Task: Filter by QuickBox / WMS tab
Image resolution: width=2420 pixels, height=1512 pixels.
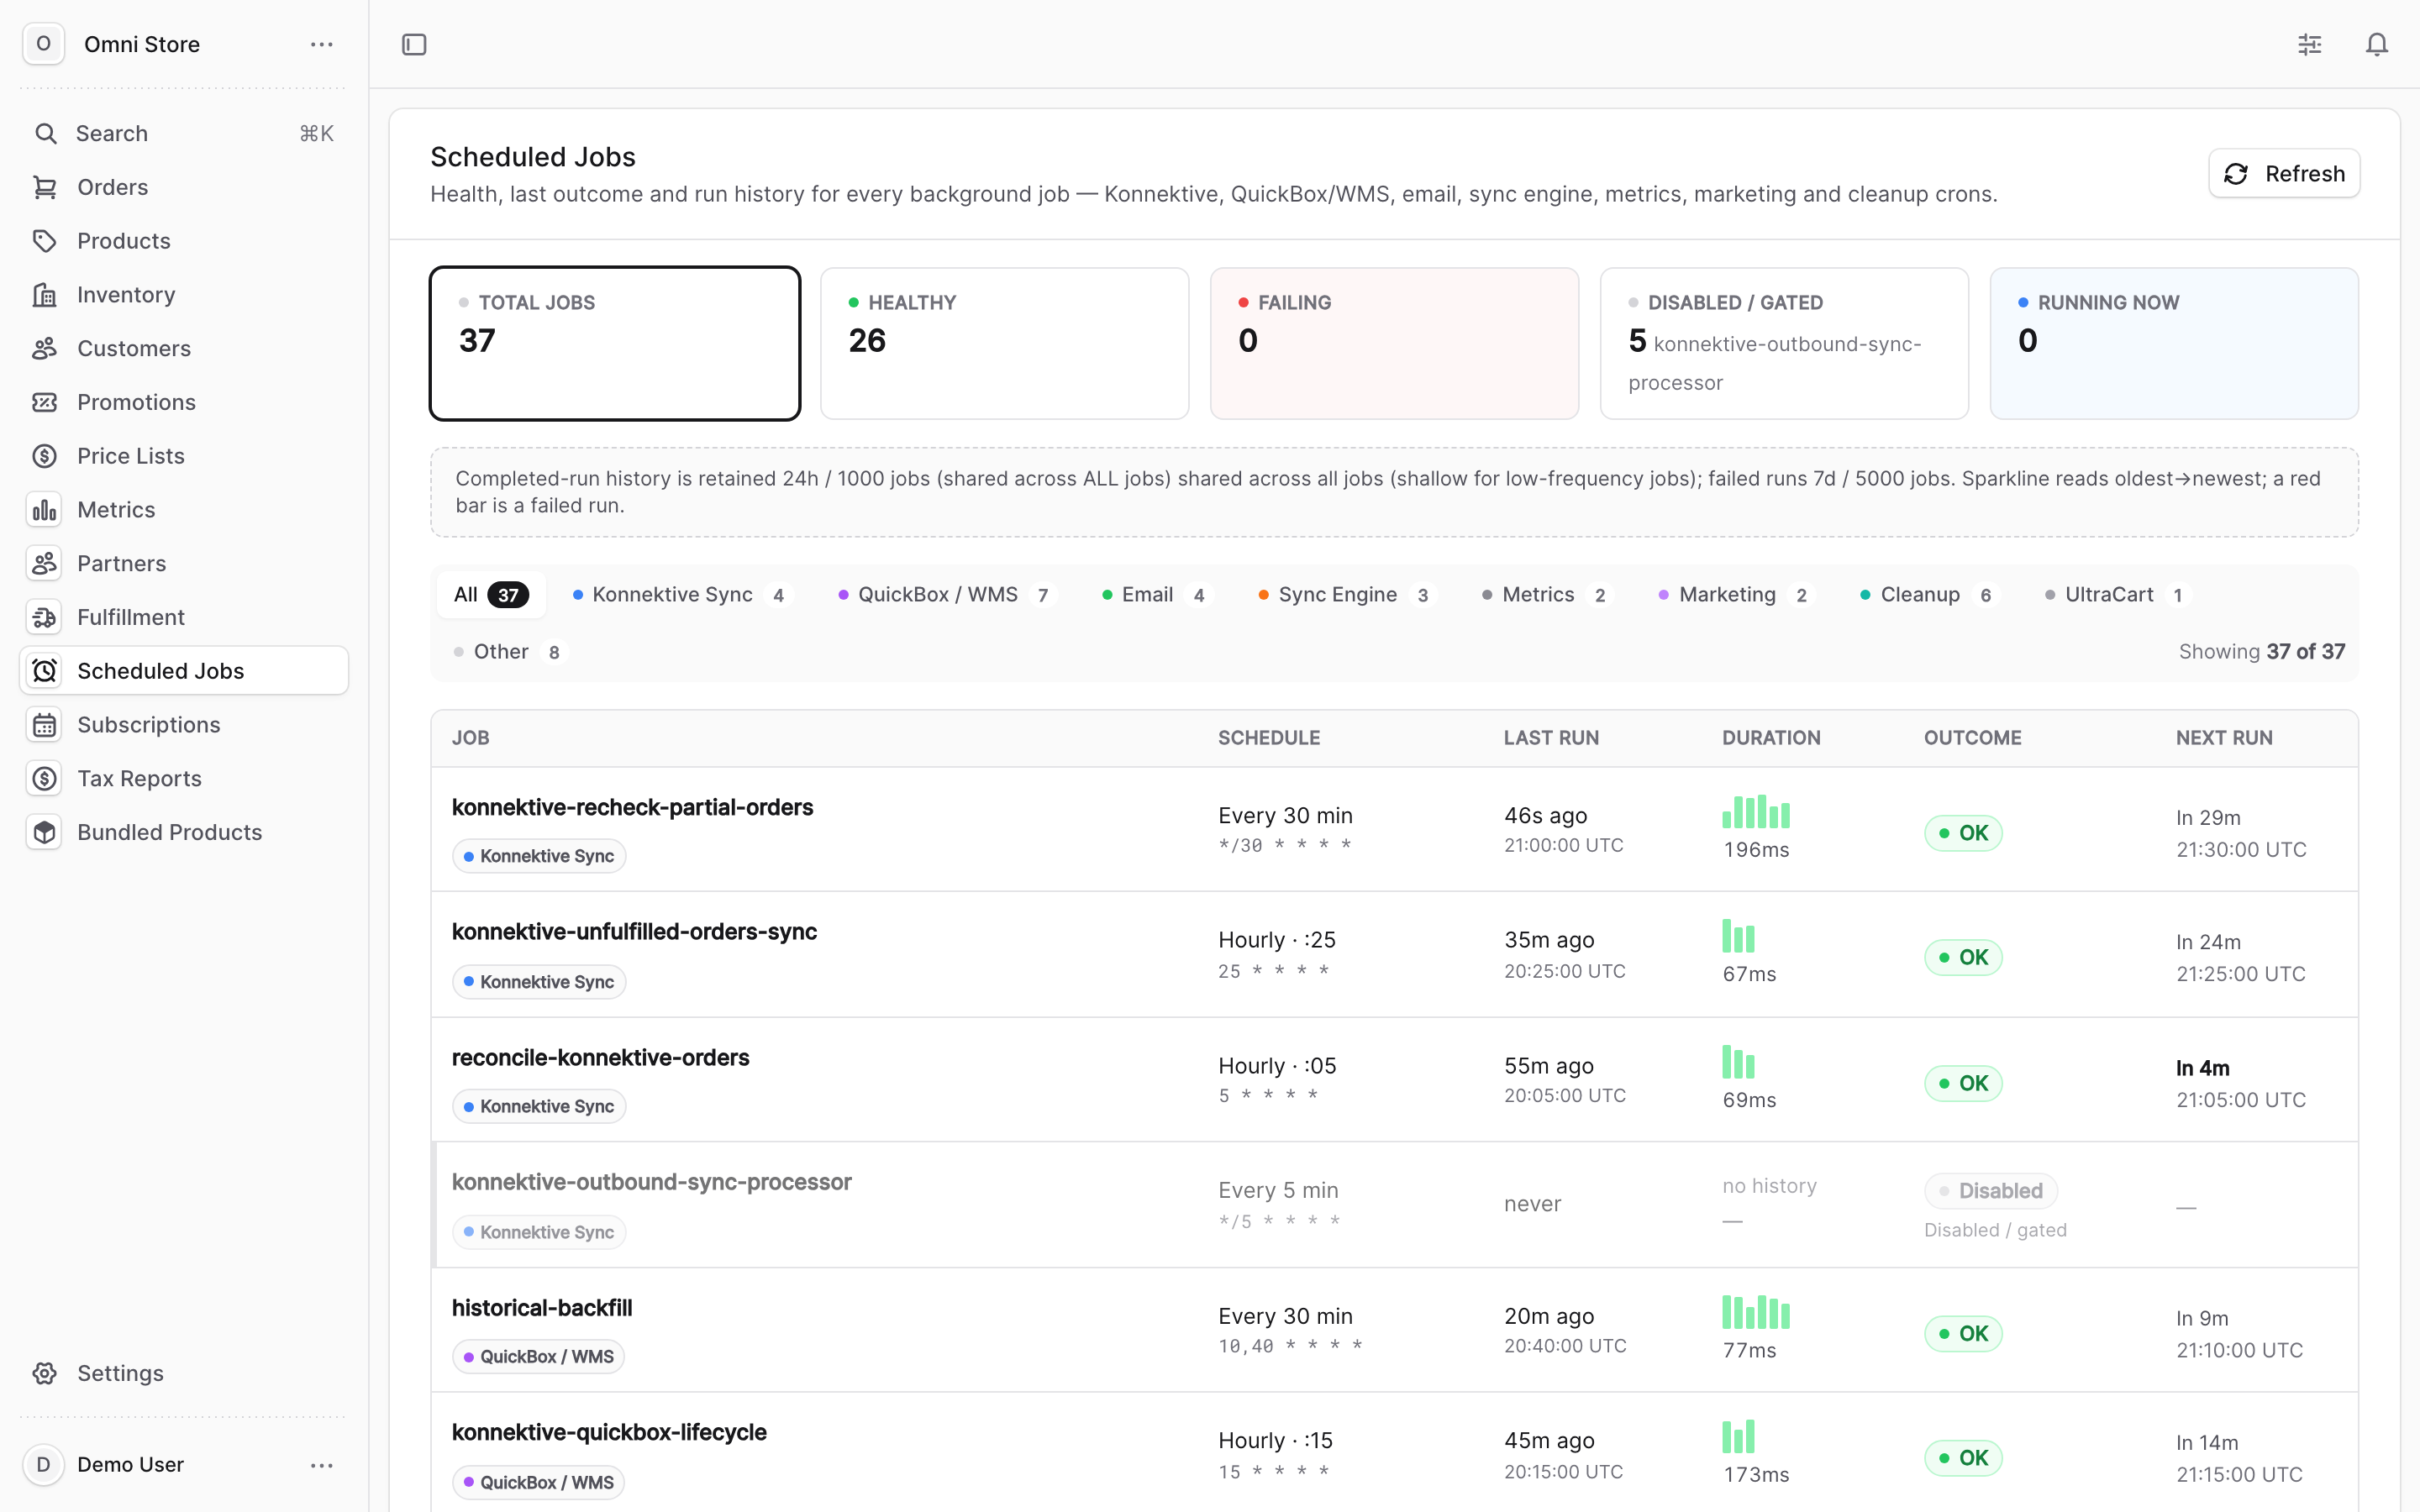Action: 947,595
